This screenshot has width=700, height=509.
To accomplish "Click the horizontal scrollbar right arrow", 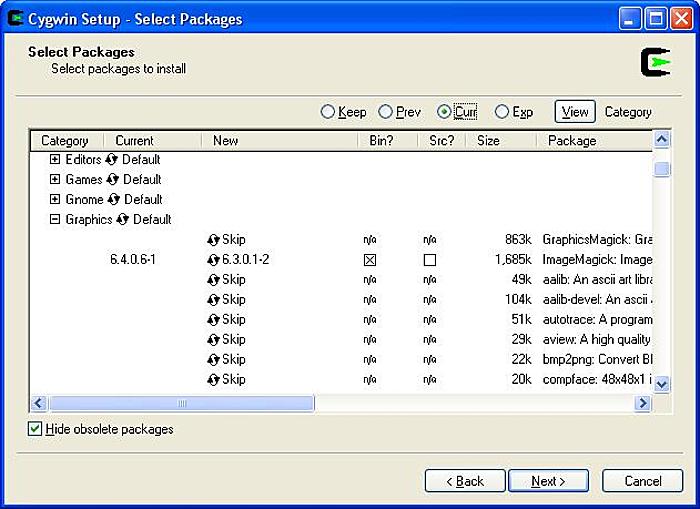I will coord(642,403).
